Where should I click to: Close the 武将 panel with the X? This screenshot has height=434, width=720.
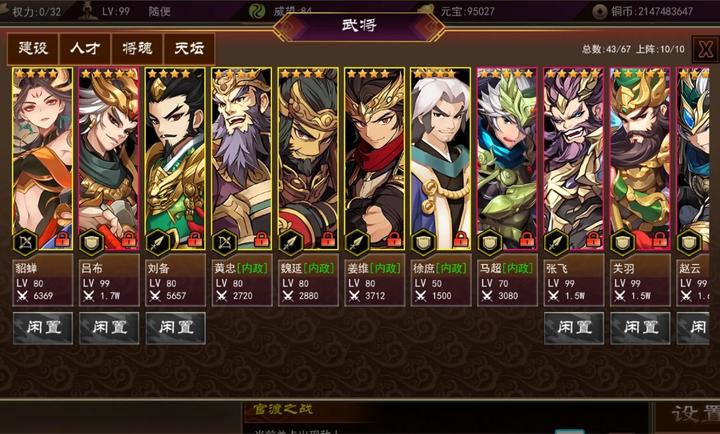[x=705, y=49]
